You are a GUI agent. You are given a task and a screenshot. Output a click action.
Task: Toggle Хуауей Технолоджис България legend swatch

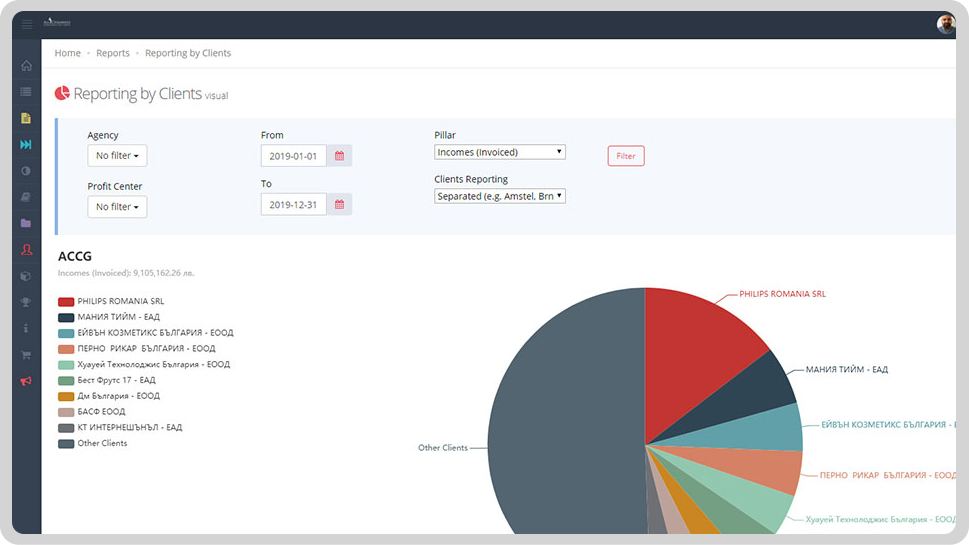(x=66, y=365)
